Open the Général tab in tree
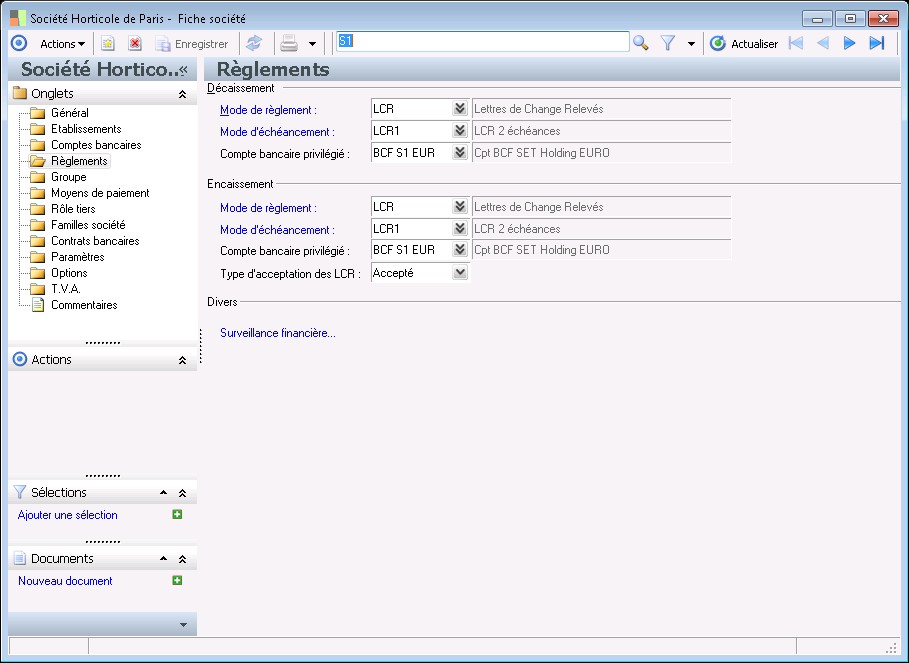This screenshot has height=663, width=909. click(x=70, y=113)
